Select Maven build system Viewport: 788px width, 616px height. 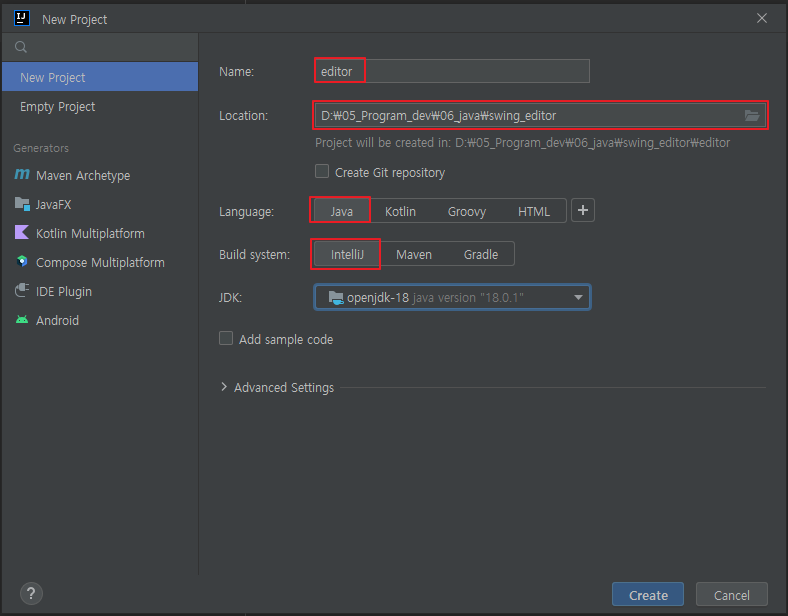414,254
